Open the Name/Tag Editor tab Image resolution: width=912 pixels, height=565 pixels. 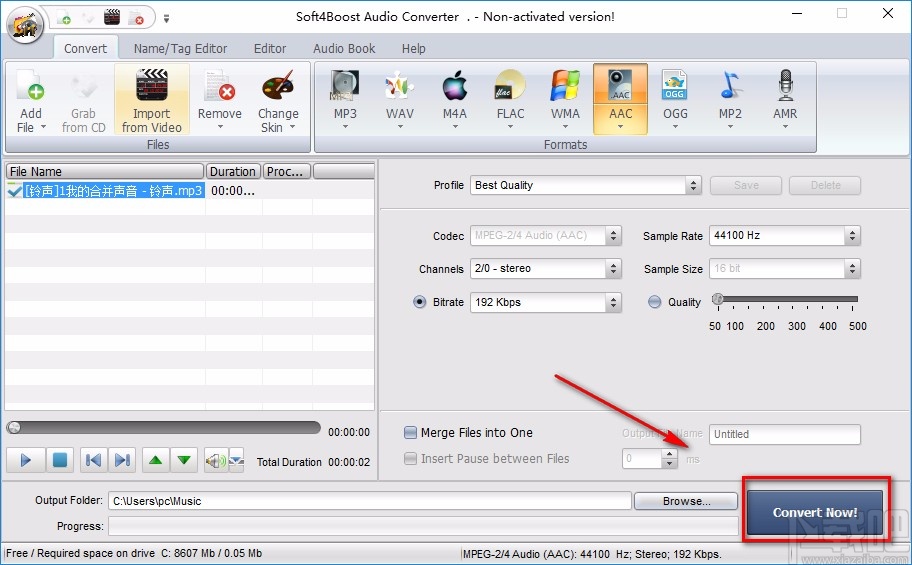(x=180, y=48)
